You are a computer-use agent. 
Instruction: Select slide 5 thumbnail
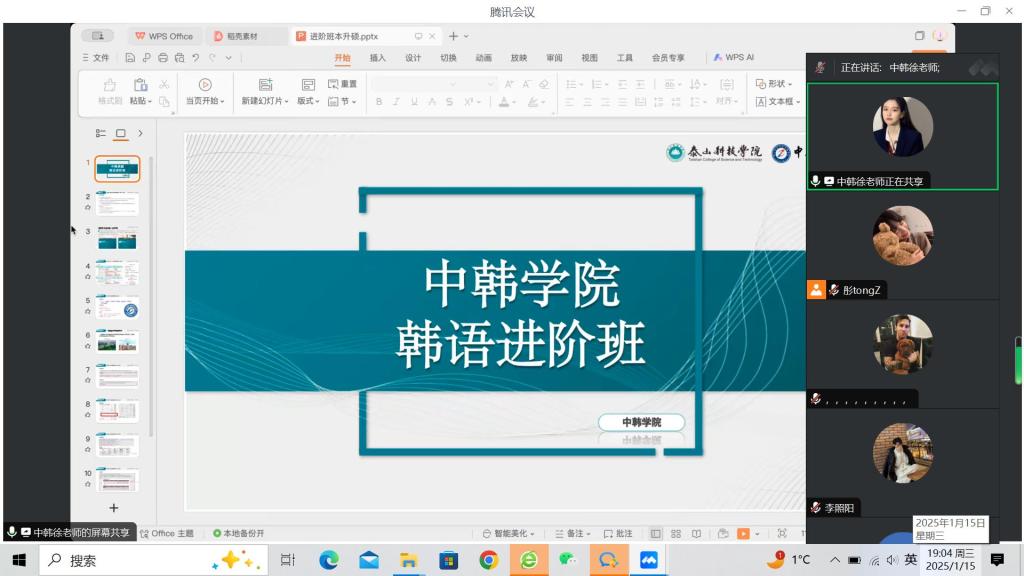(x=117, y=308)
